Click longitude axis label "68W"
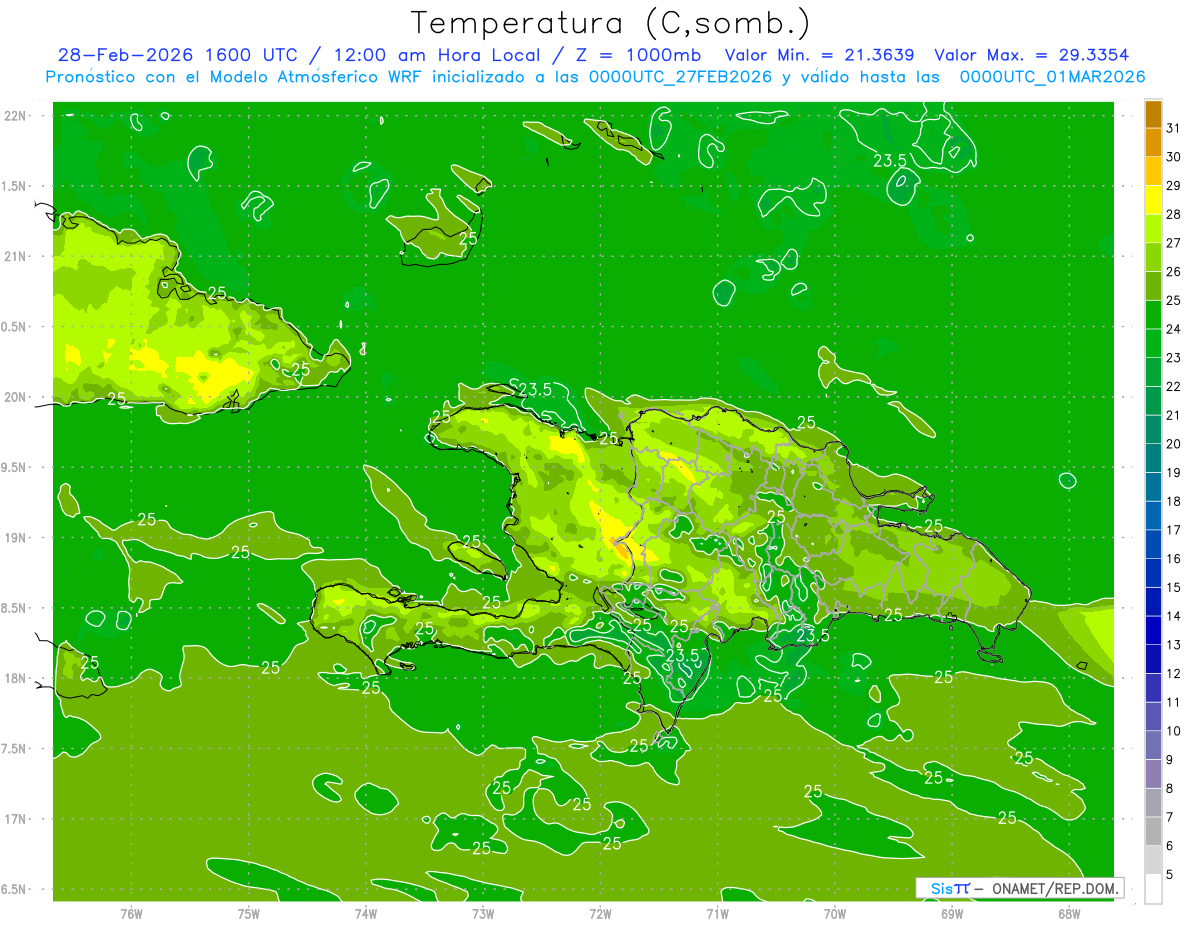Image resolution: width=1200 pixels, height=927 pixels. pyautogui.click(x=1069, y=913)
